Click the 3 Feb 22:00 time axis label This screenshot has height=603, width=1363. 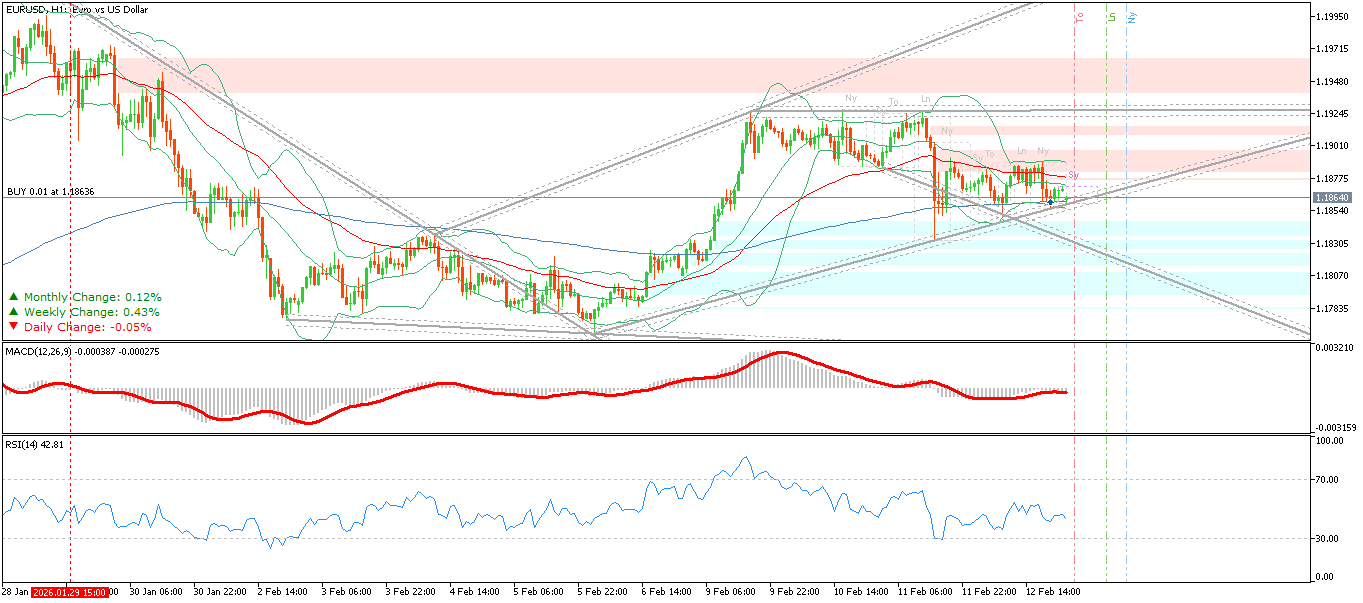coord(409,592)
